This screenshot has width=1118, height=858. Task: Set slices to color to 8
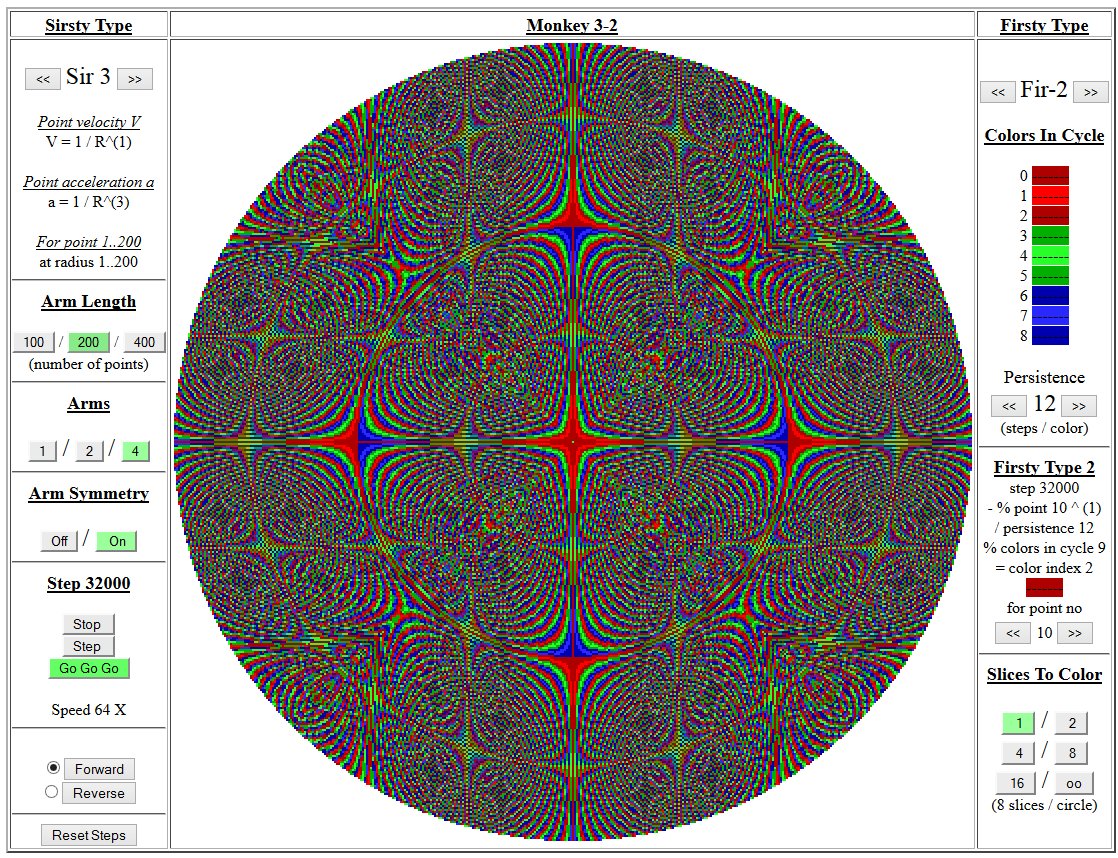1071,753
